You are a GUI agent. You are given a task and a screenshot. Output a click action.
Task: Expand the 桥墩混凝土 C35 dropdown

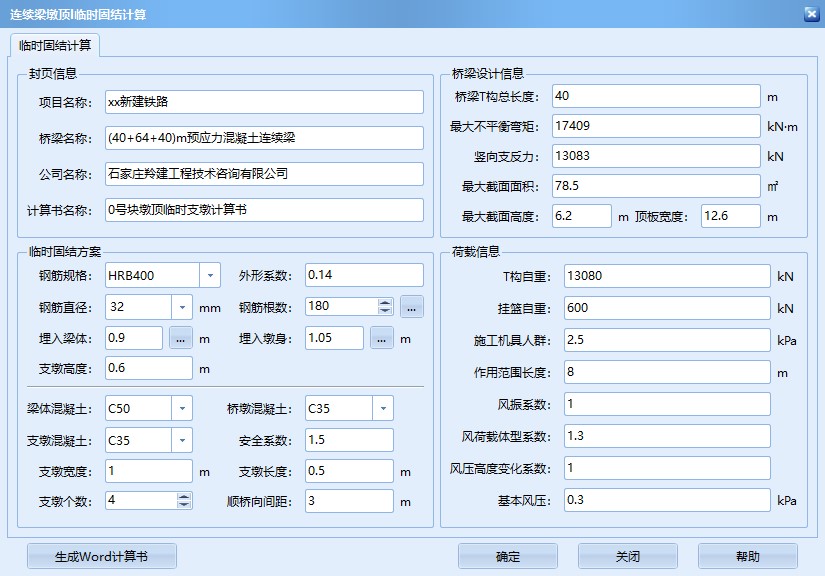pyautogui.click(x=383, y=408)
